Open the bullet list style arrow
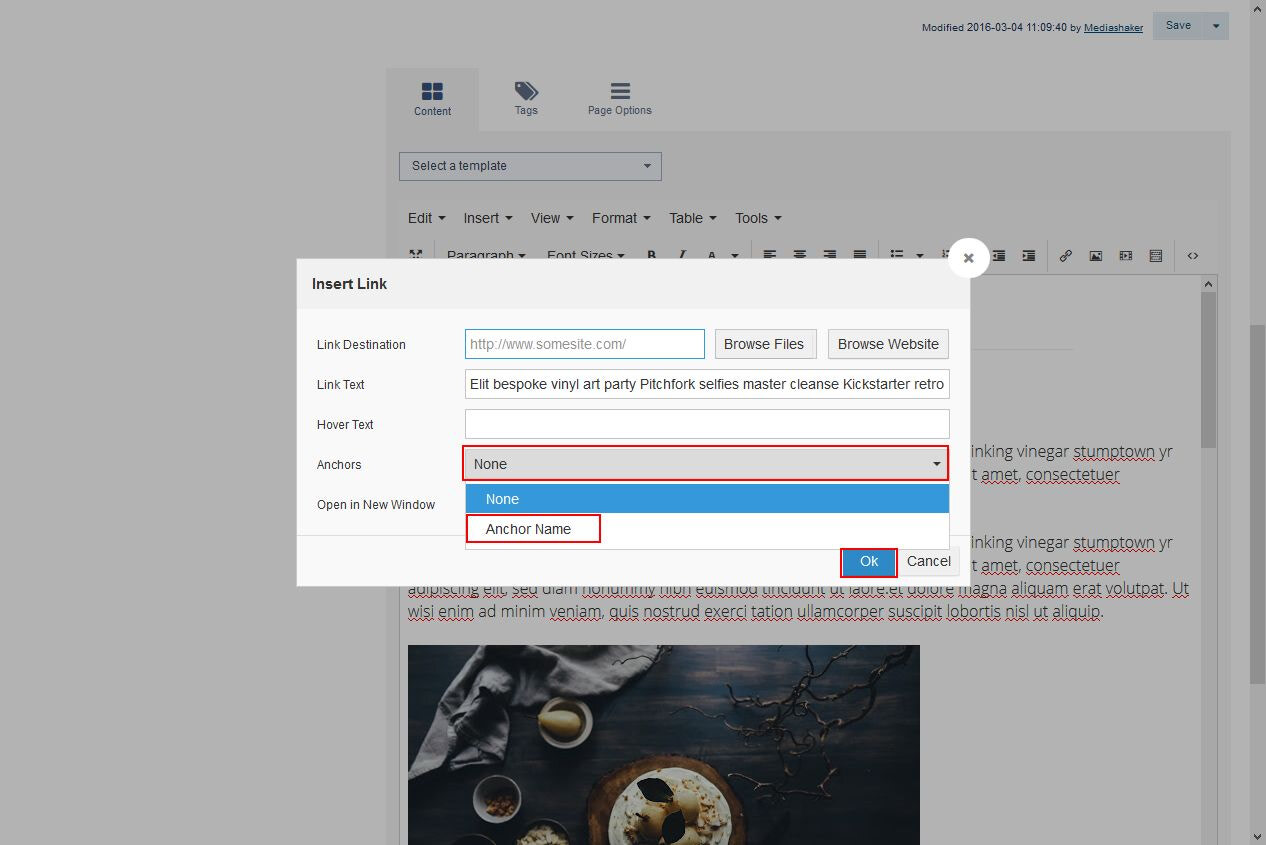Screen dimensions: 1266x845 tap(920, 256)
